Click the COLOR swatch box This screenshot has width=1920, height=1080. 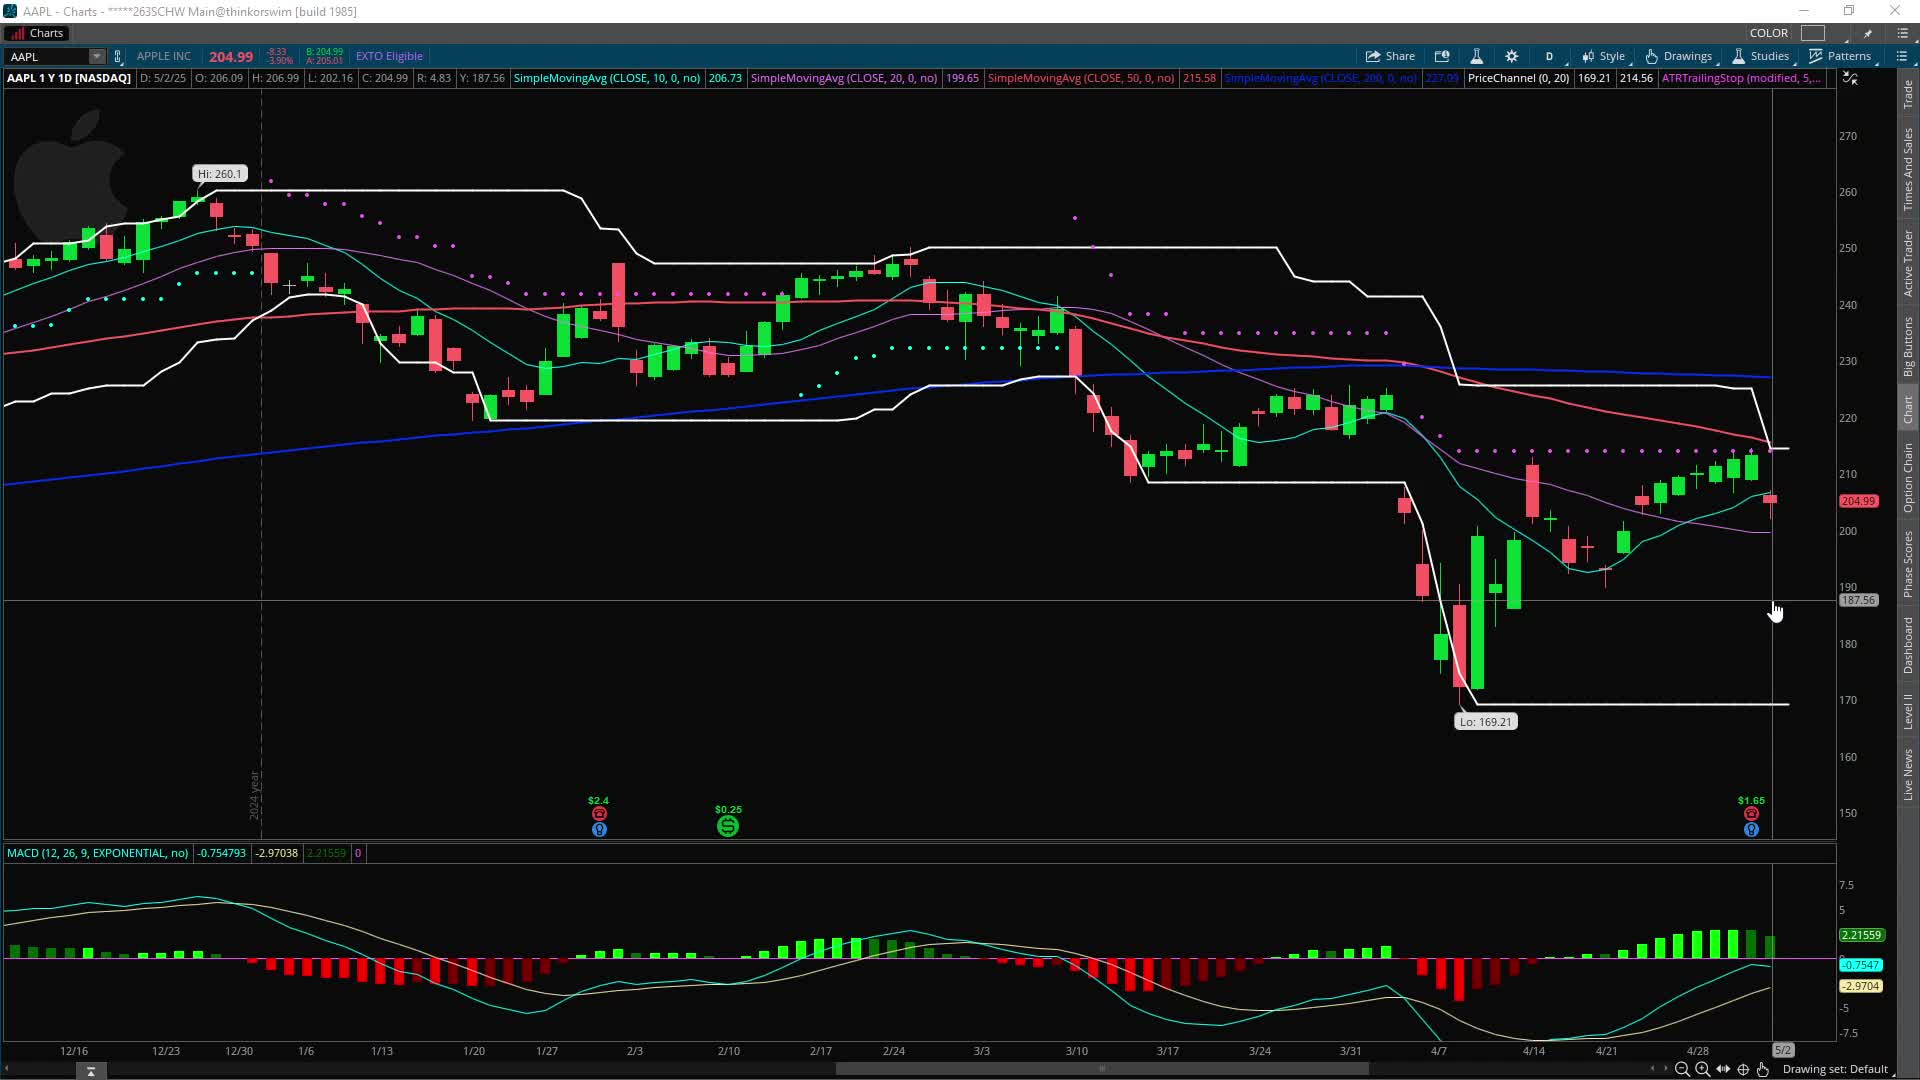(x=1813, y=33)
